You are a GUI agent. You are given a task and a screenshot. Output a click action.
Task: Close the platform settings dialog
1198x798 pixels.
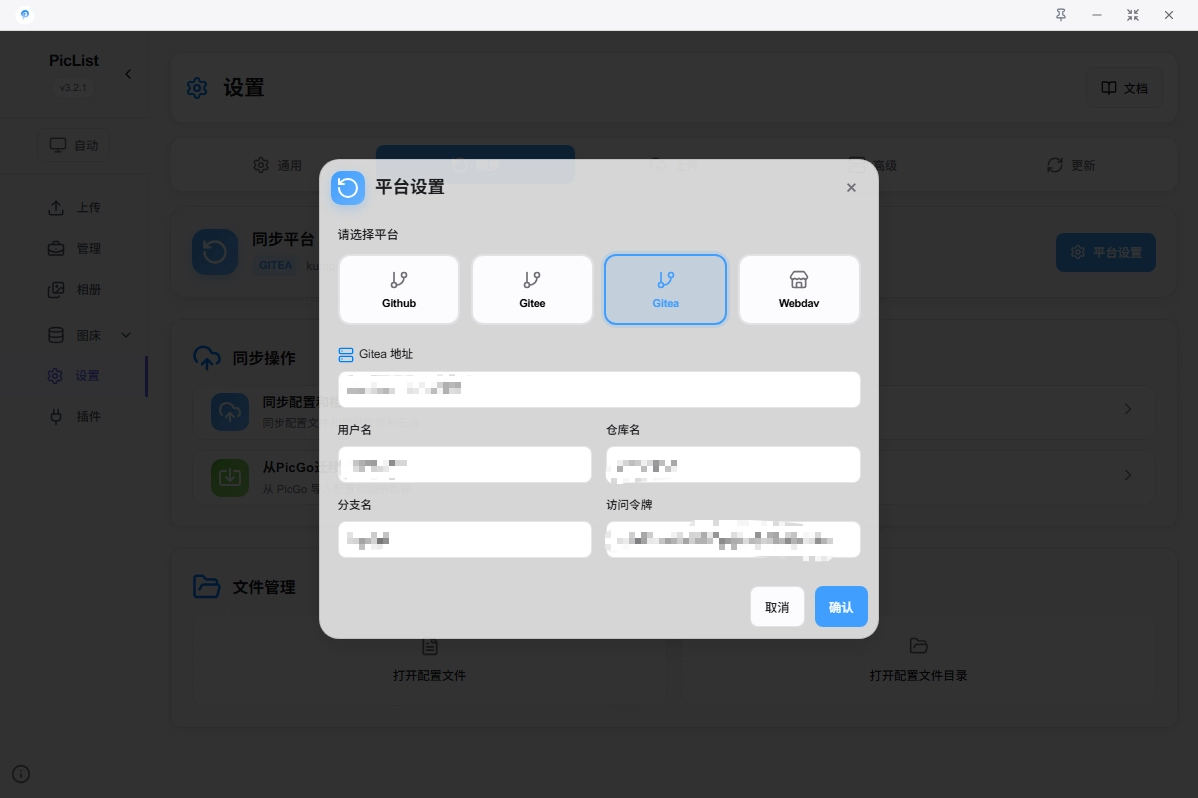[x=851, y=188]
